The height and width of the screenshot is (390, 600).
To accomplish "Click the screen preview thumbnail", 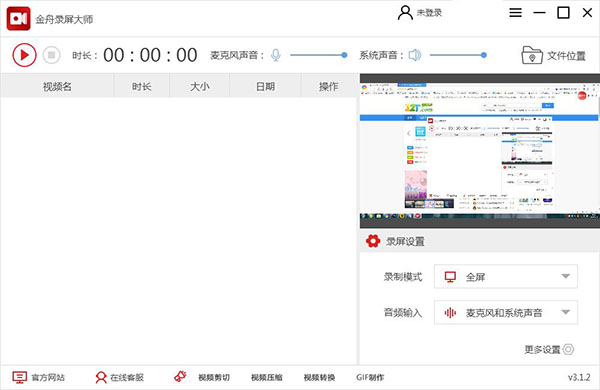I will click(x=479, y=151).
